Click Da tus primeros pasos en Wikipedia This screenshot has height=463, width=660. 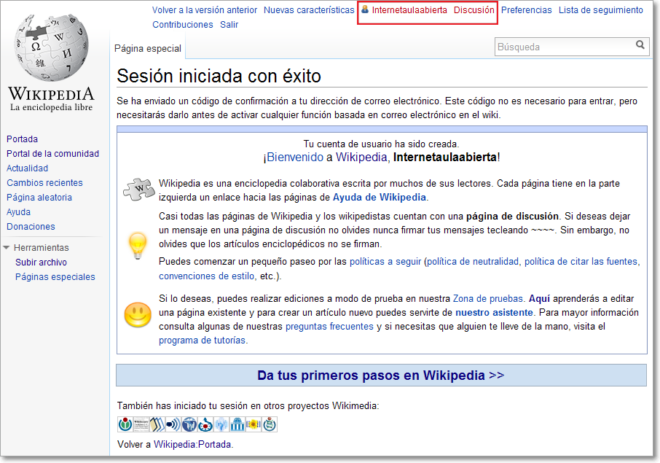(381, 375)
